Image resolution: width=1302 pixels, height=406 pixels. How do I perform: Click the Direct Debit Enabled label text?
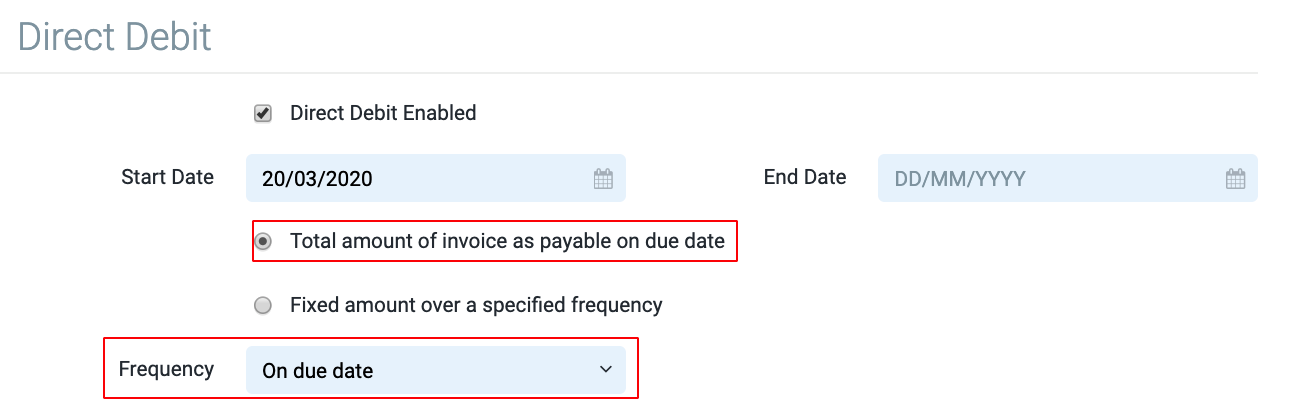(383, 113)
